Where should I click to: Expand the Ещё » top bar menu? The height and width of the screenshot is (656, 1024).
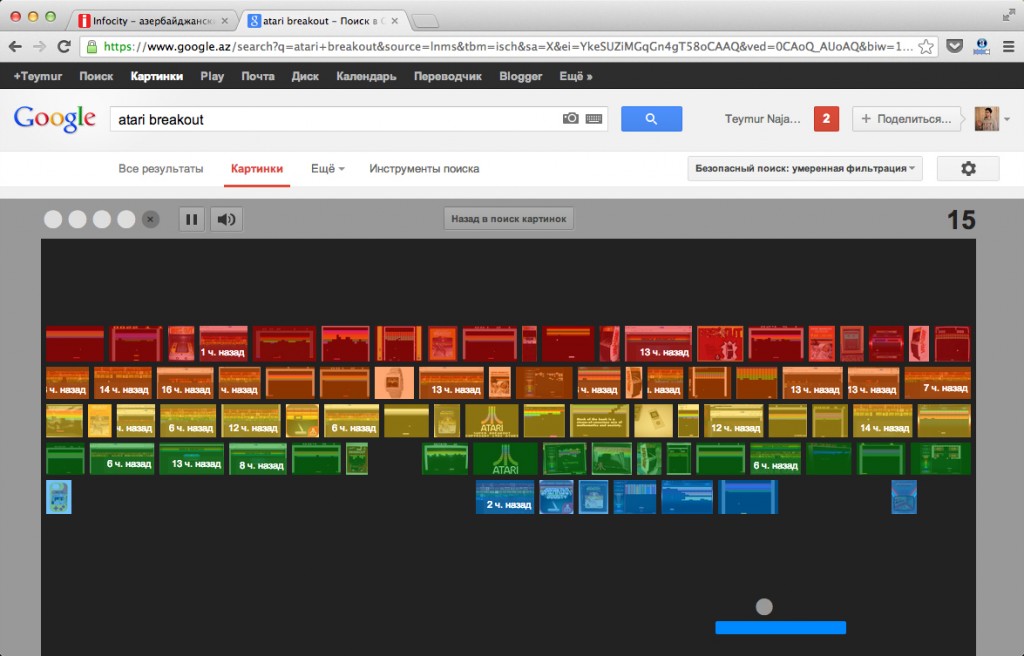tap(575, 76)
